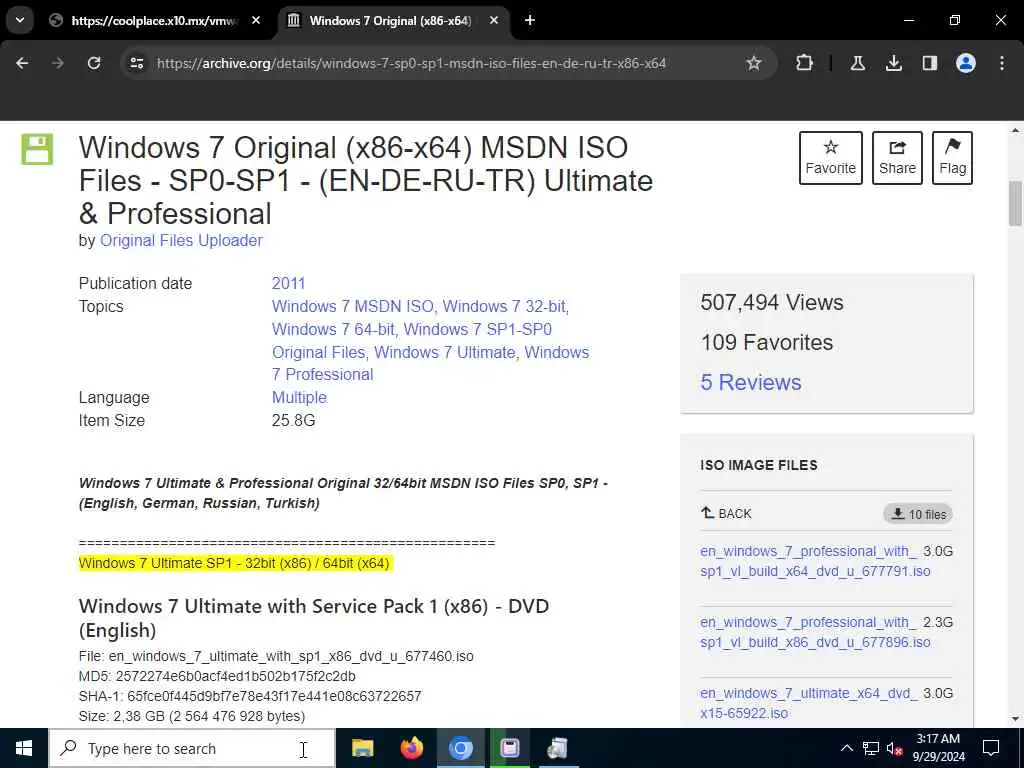Image resolution: width=1024 pixels, height=768 pixels.
Task: Click the 507,494 Views text
Action: pyautogui.click(x=772, y=302)
